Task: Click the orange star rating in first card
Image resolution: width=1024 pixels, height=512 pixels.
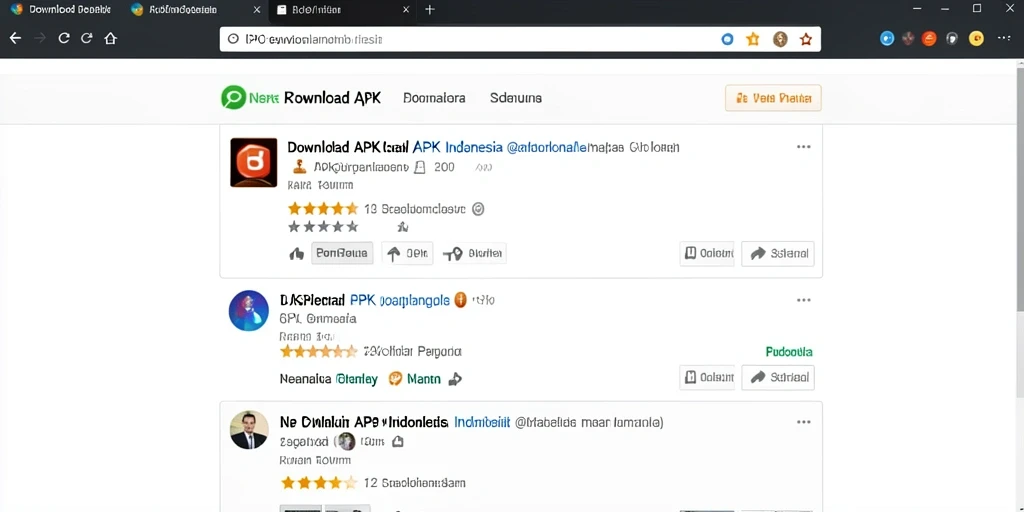Action: pyautogui.click(x=323, y=209)
